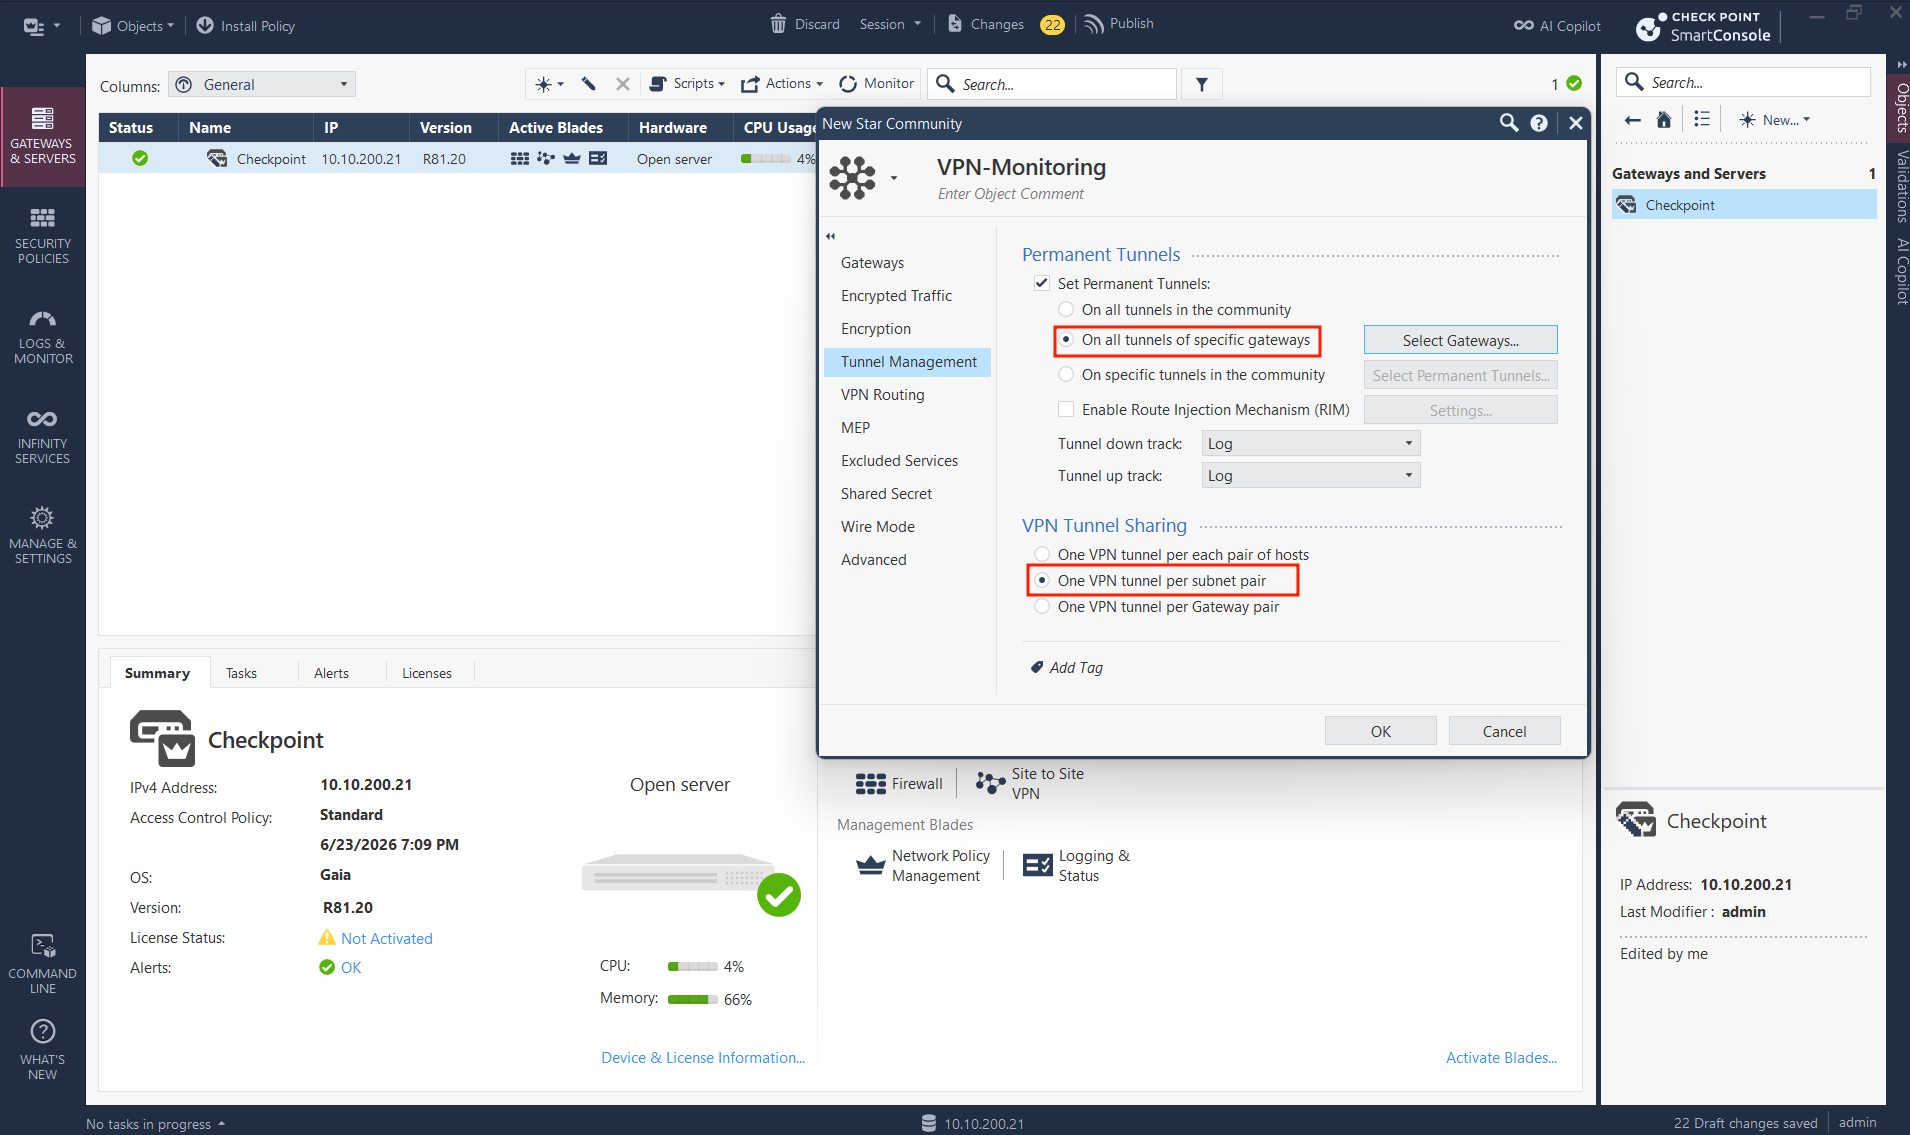1910x1135 pixels.
Task: Select On specific tunnels in the community
Action: [1066, 375]
